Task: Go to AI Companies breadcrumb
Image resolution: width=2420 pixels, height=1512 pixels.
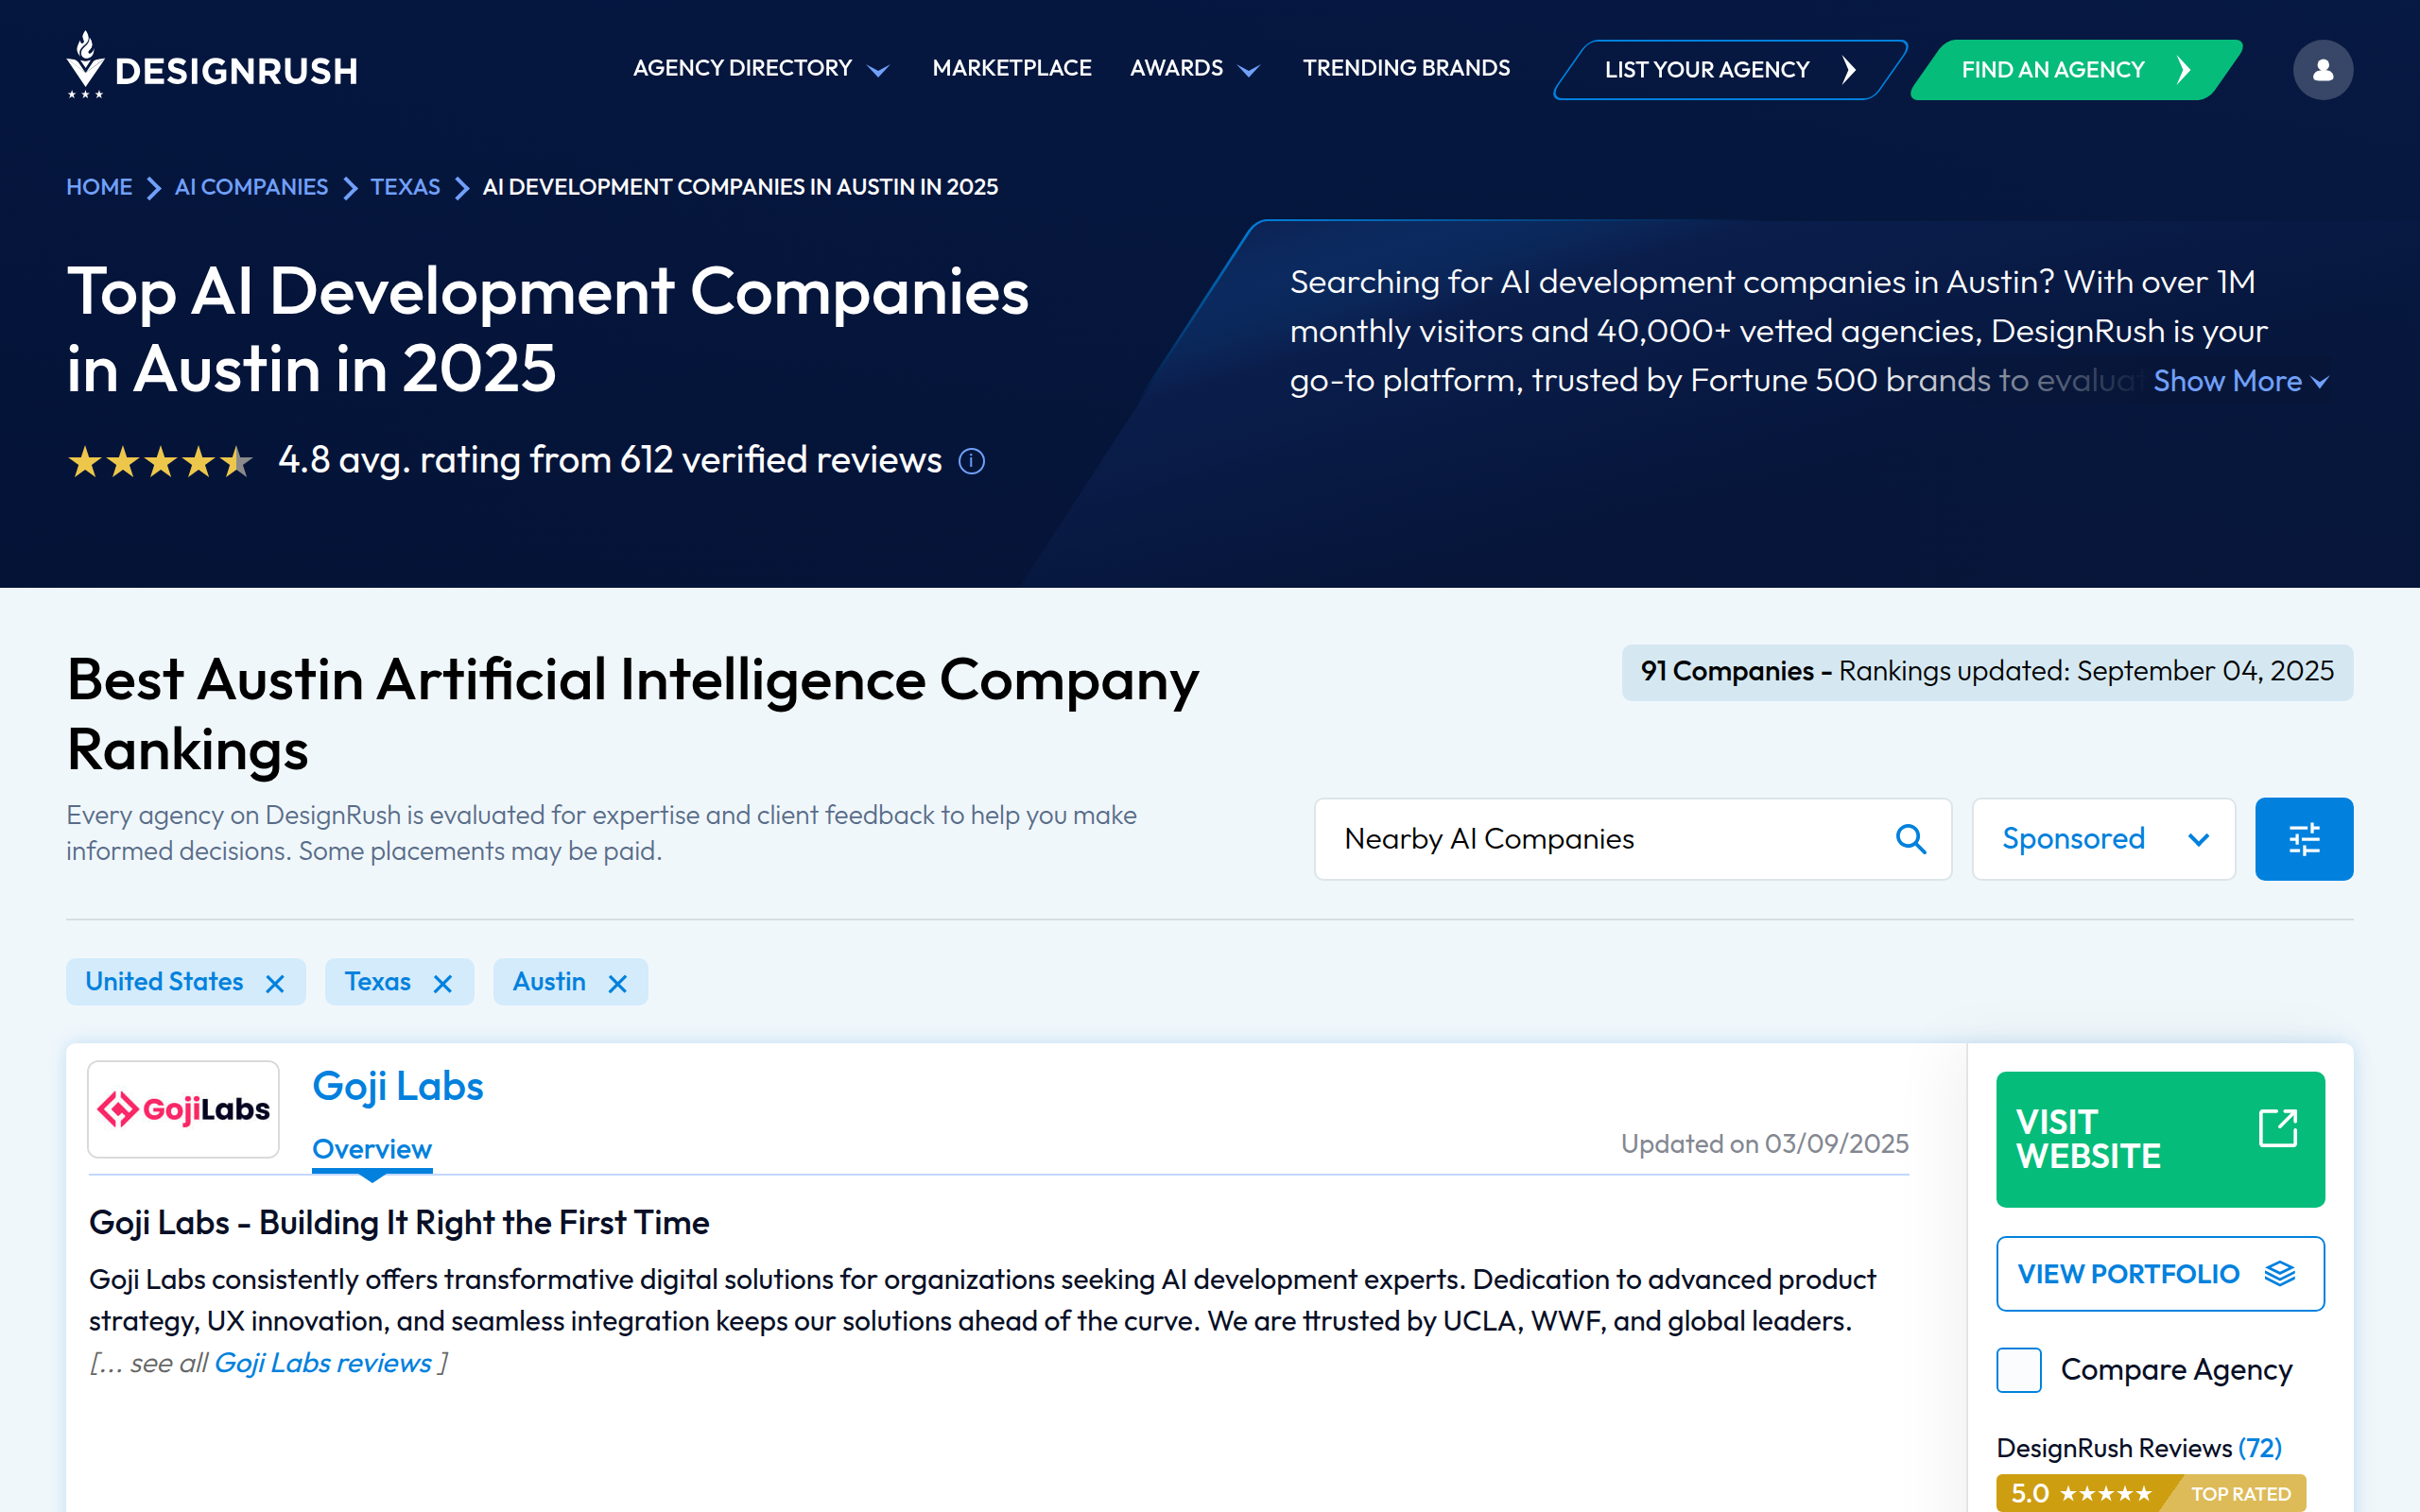Action: coord(251,187)
